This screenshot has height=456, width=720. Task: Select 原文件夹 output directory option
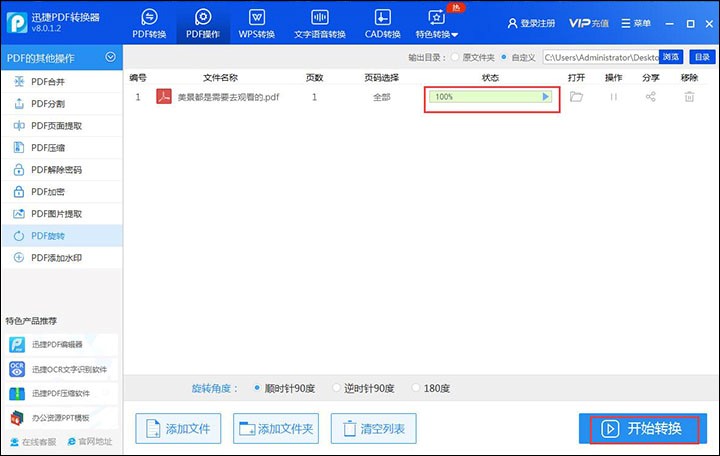473,57
